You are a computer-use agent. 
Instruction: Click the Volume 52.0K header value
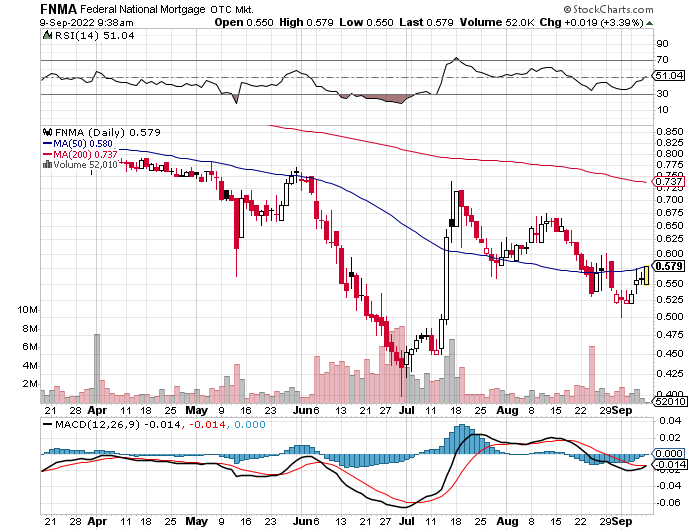pos(497,22)
